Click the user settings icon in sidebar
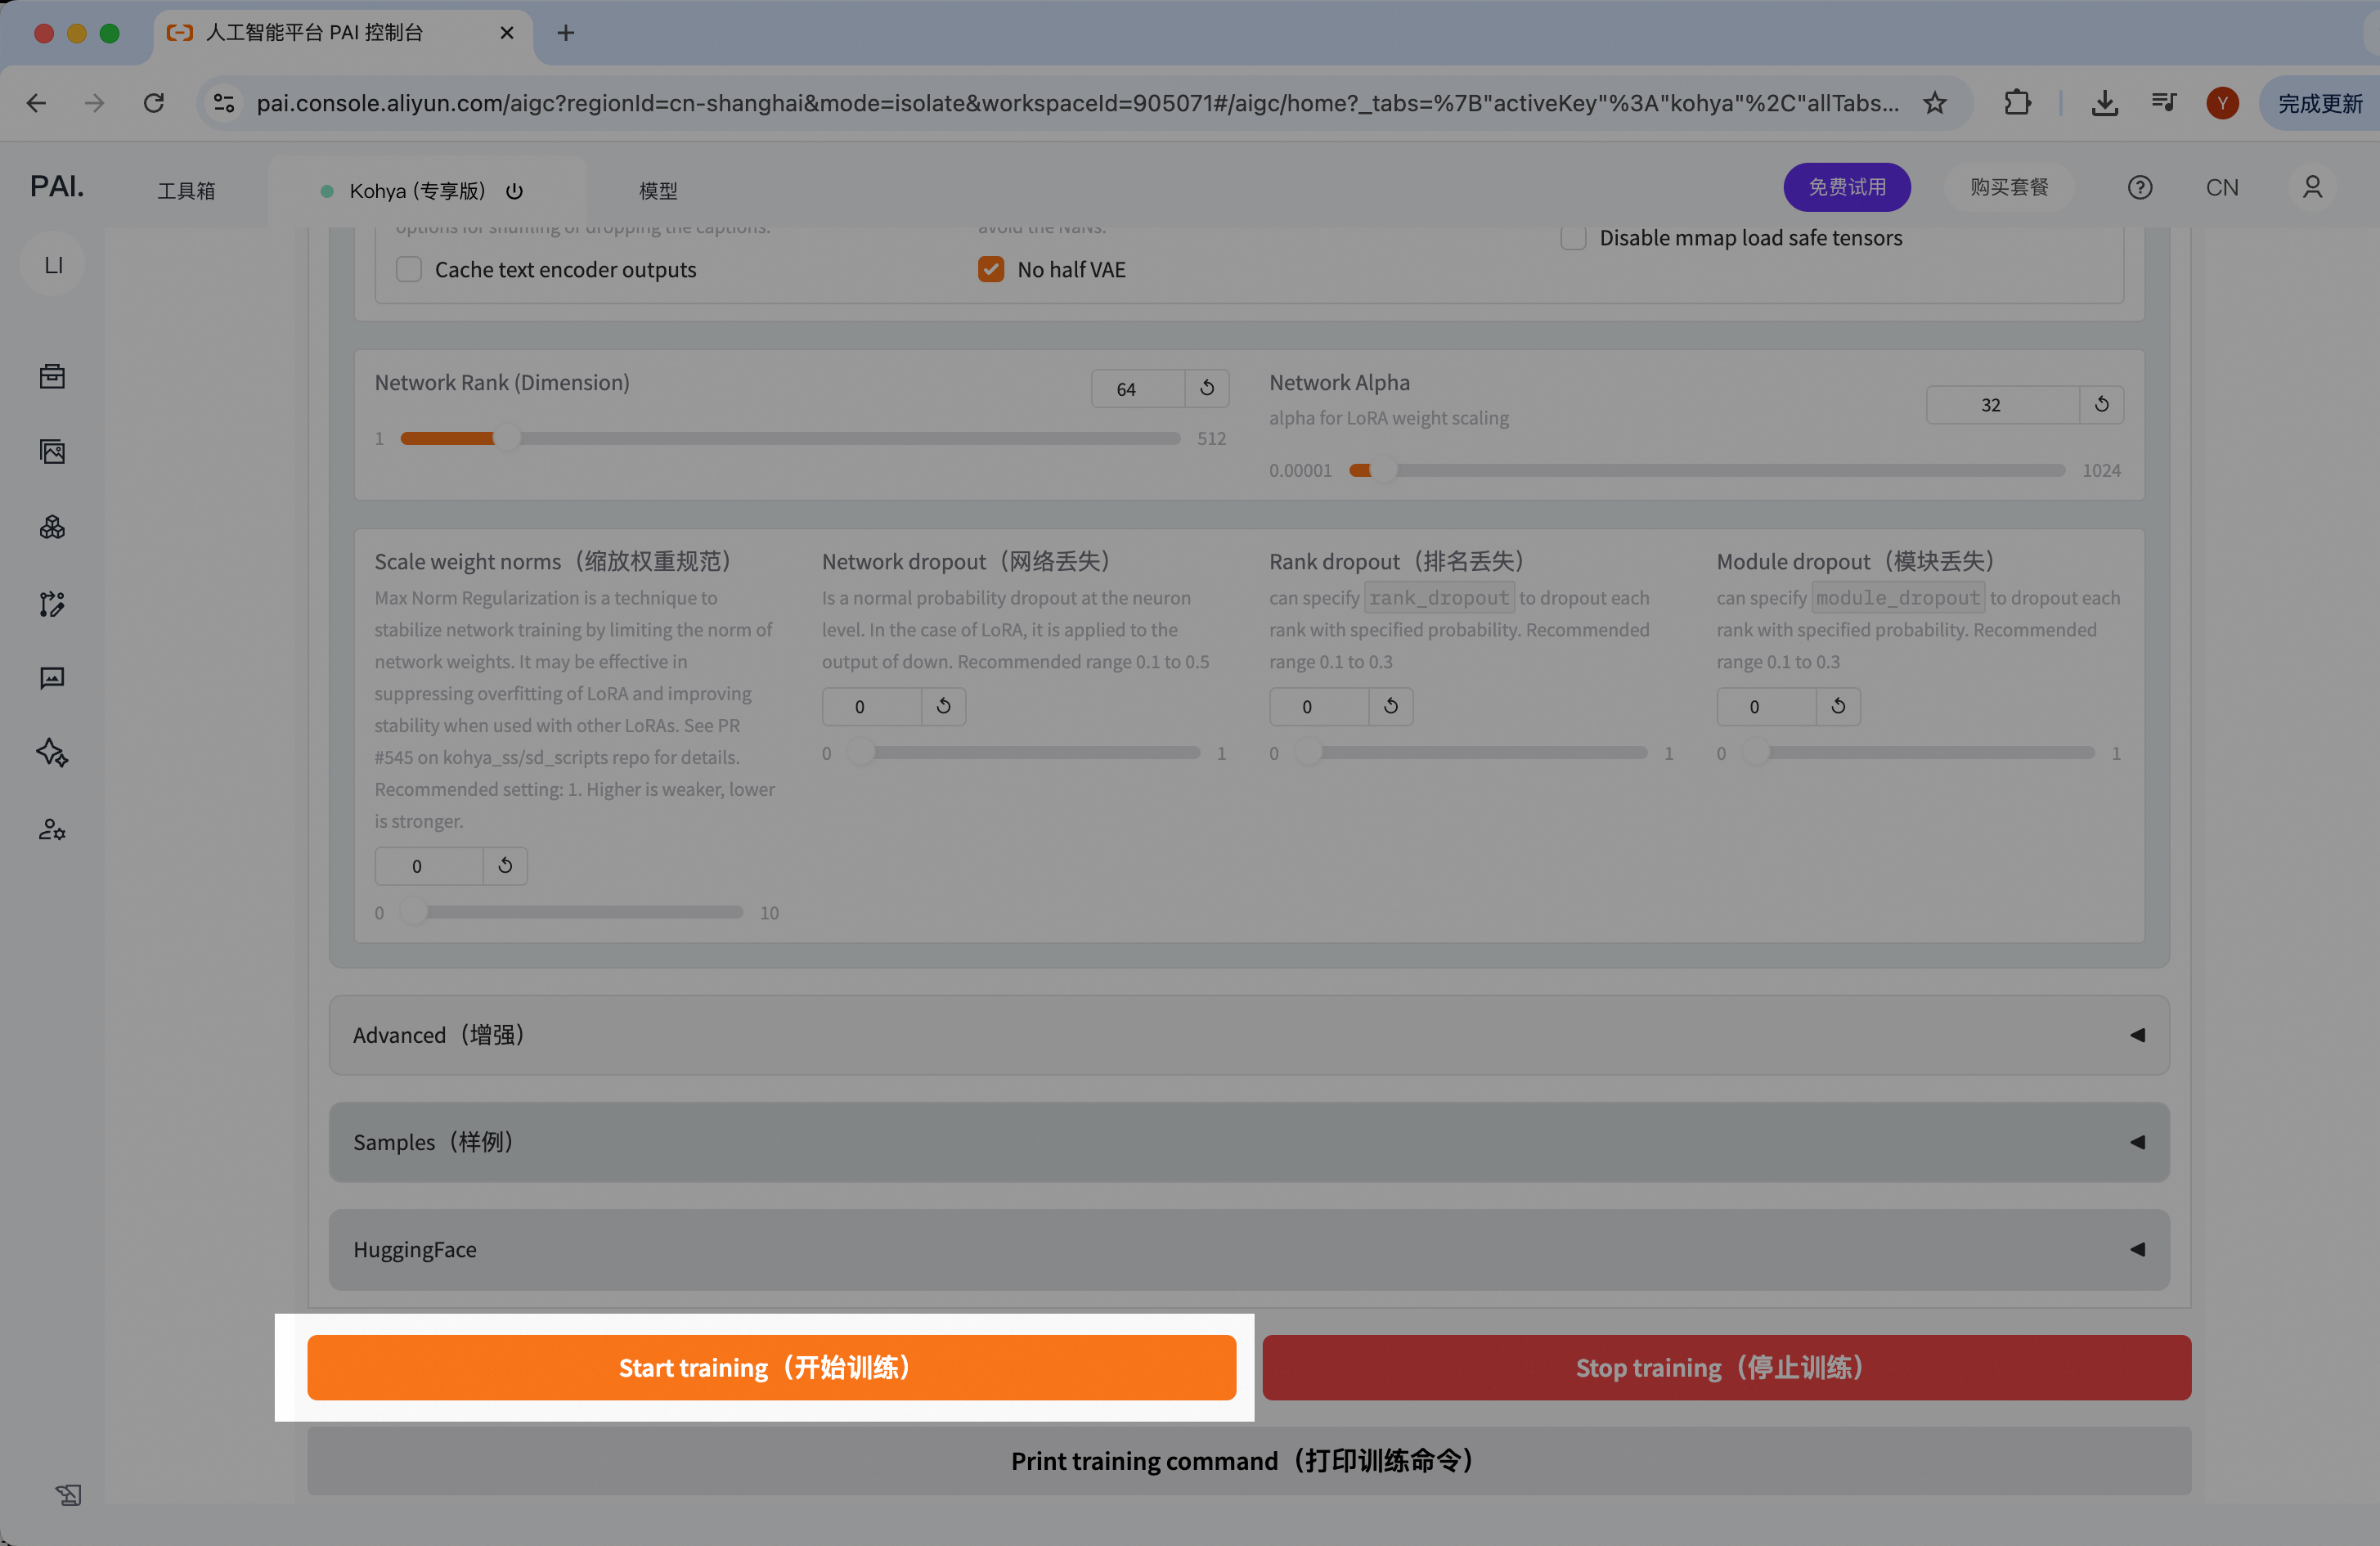The width and height of the screenshot is (2380, 1546). [x=52, y=829]
